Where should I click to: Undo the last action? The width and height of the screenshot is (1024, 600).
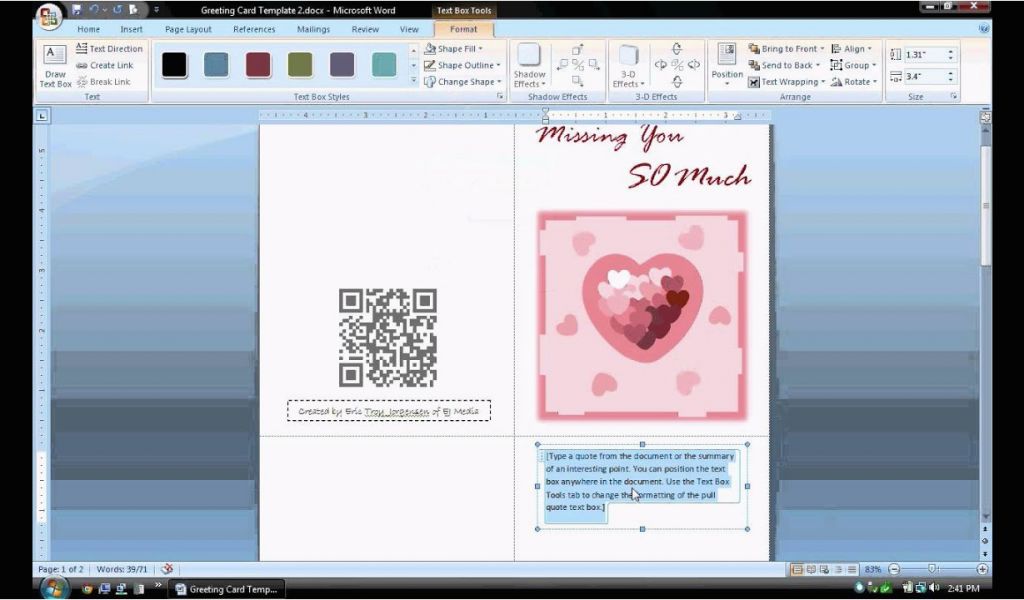95,10
